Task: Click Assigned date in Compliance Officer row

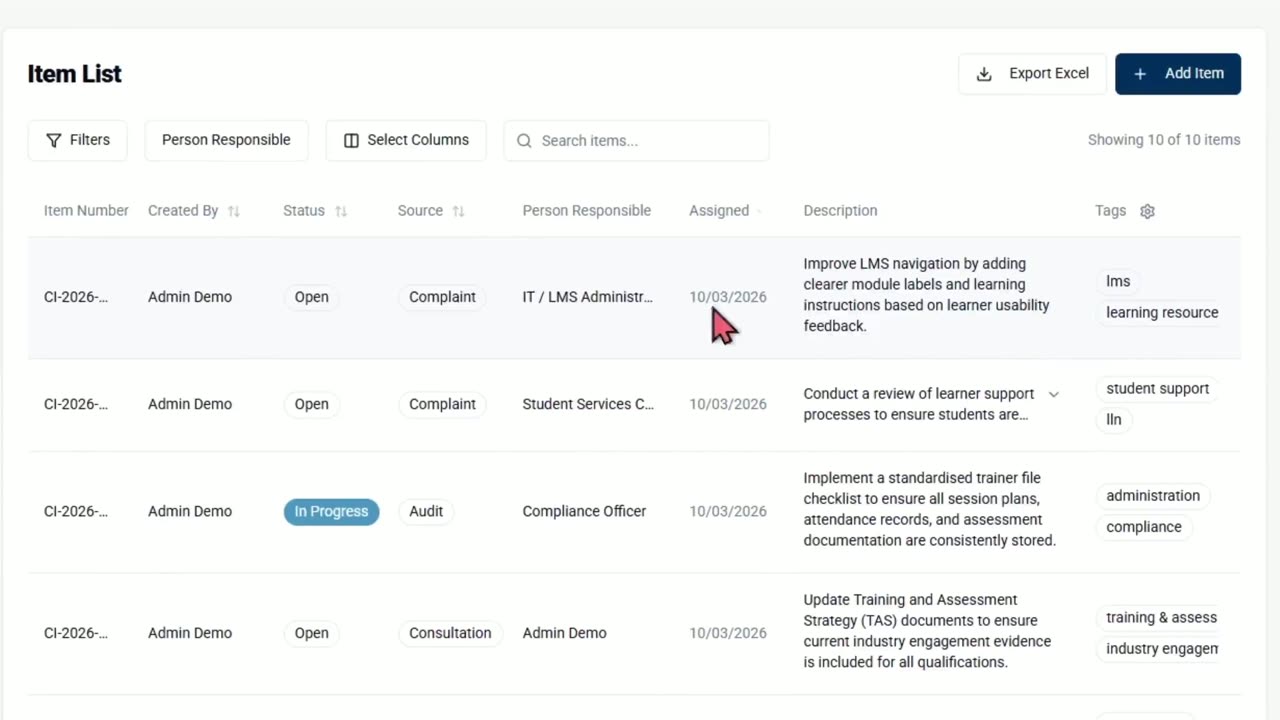Action: (x=728, y=511)
